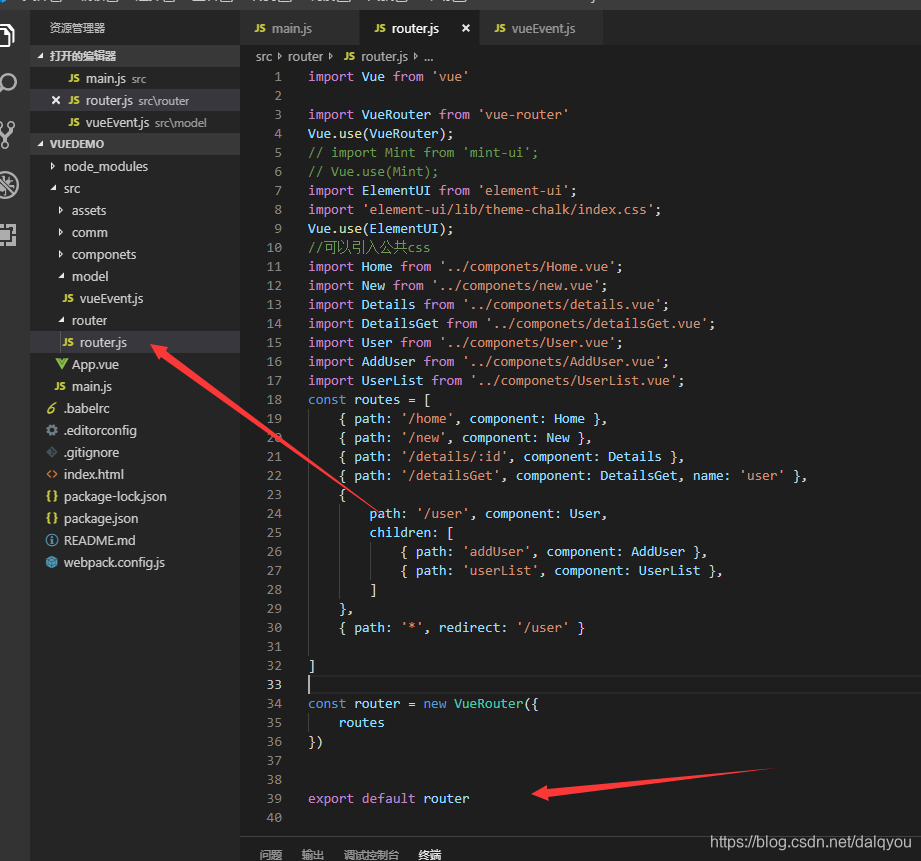Screen dimensions: 921x861
Task: Close the router.js editor tab
Action: [x=466, y=28]
